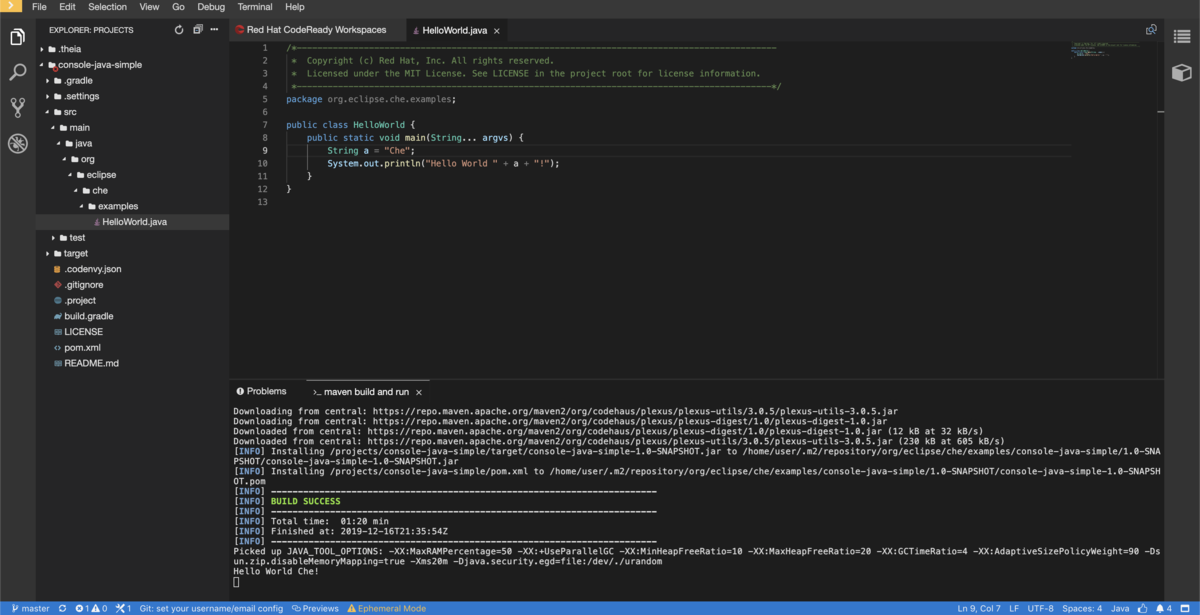
Task: Switch to the Problems tab
Action: pyautogui.click(x=260, y=391)
